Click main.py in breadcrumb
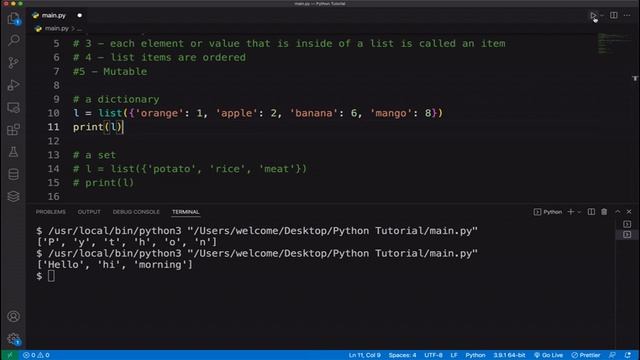Viewport: 640px width, 360px height. click(x=56, y=29)
